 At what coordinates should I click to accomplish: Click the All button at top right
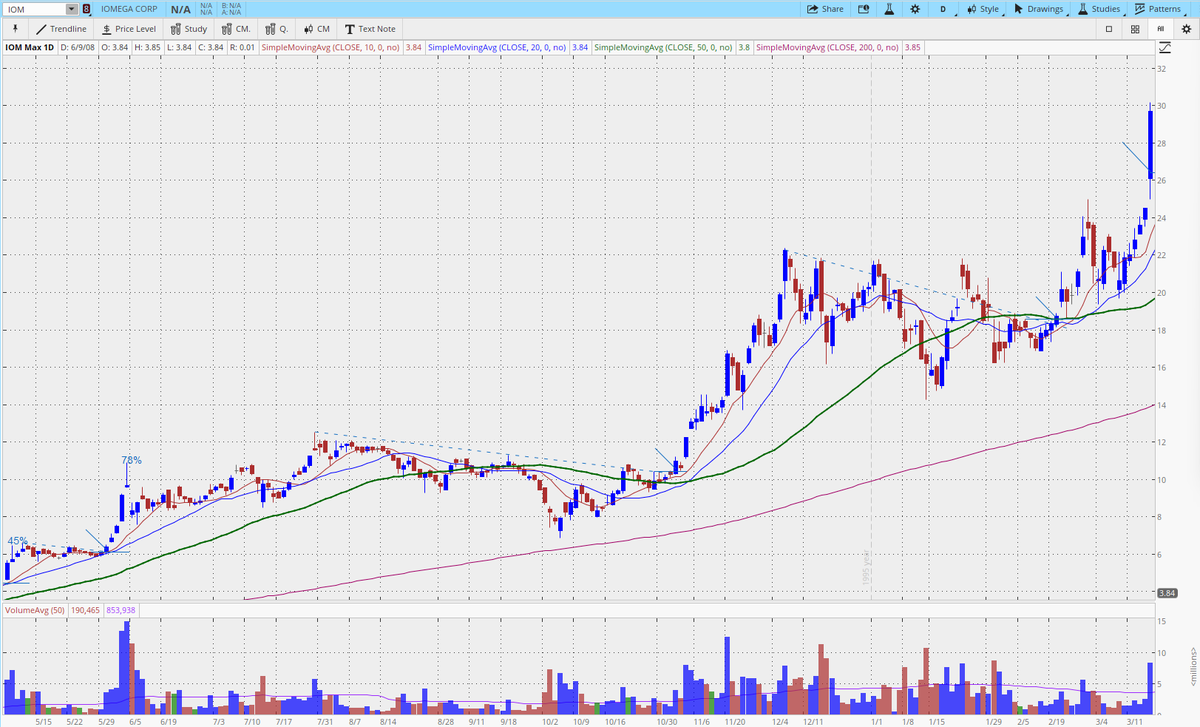(1162, 28)
